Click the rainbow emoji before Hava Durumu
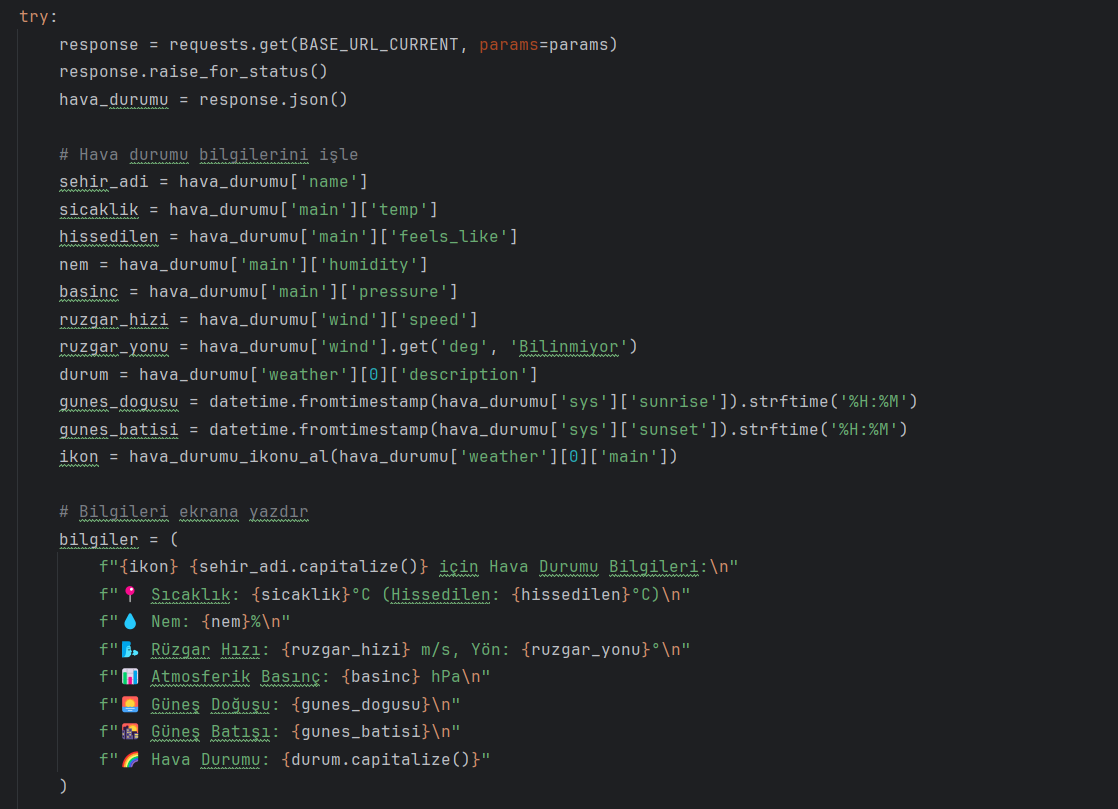Screen dimensions: 1118x809 129,760
